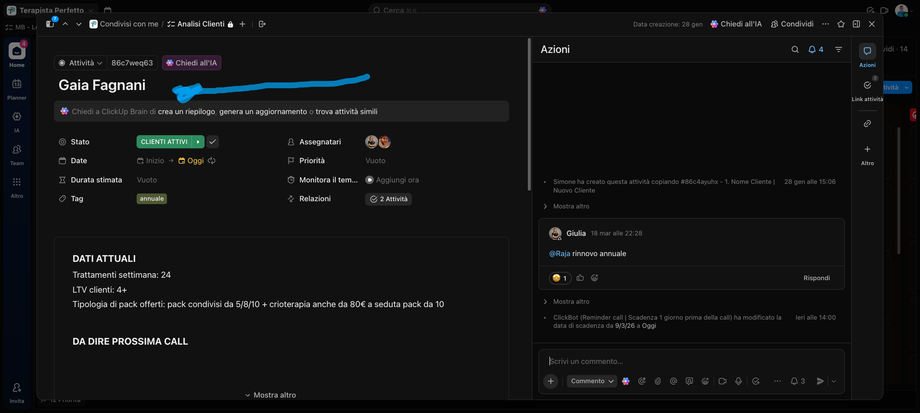Click the Cerca search bar at top
This screenshot has height=413, width=920.
(x=459, y=11)
